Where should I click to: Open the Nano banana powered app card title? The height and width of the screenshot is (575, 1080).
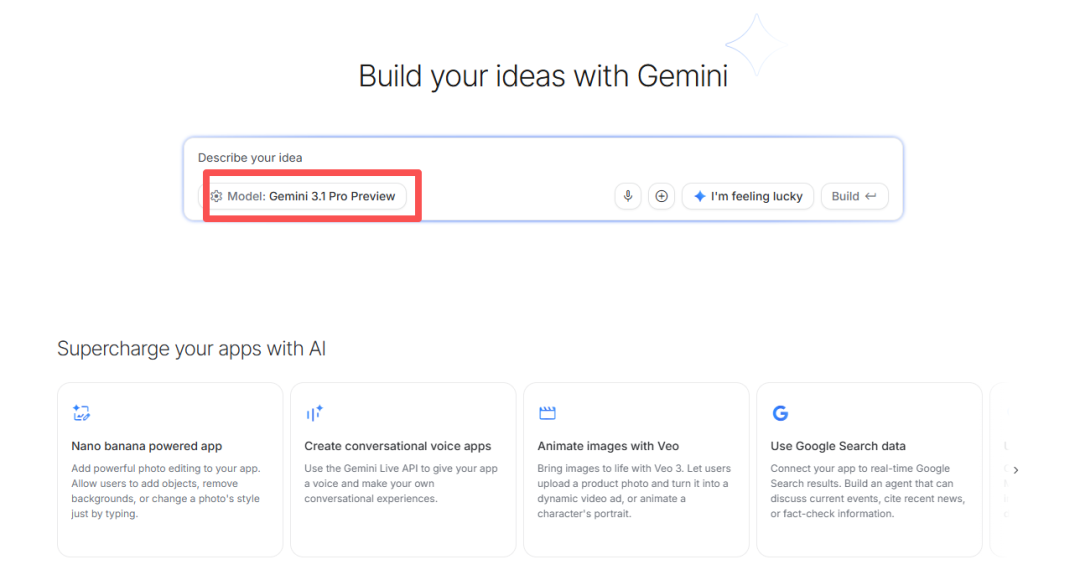pyautogui.click(x=147, y=446)
